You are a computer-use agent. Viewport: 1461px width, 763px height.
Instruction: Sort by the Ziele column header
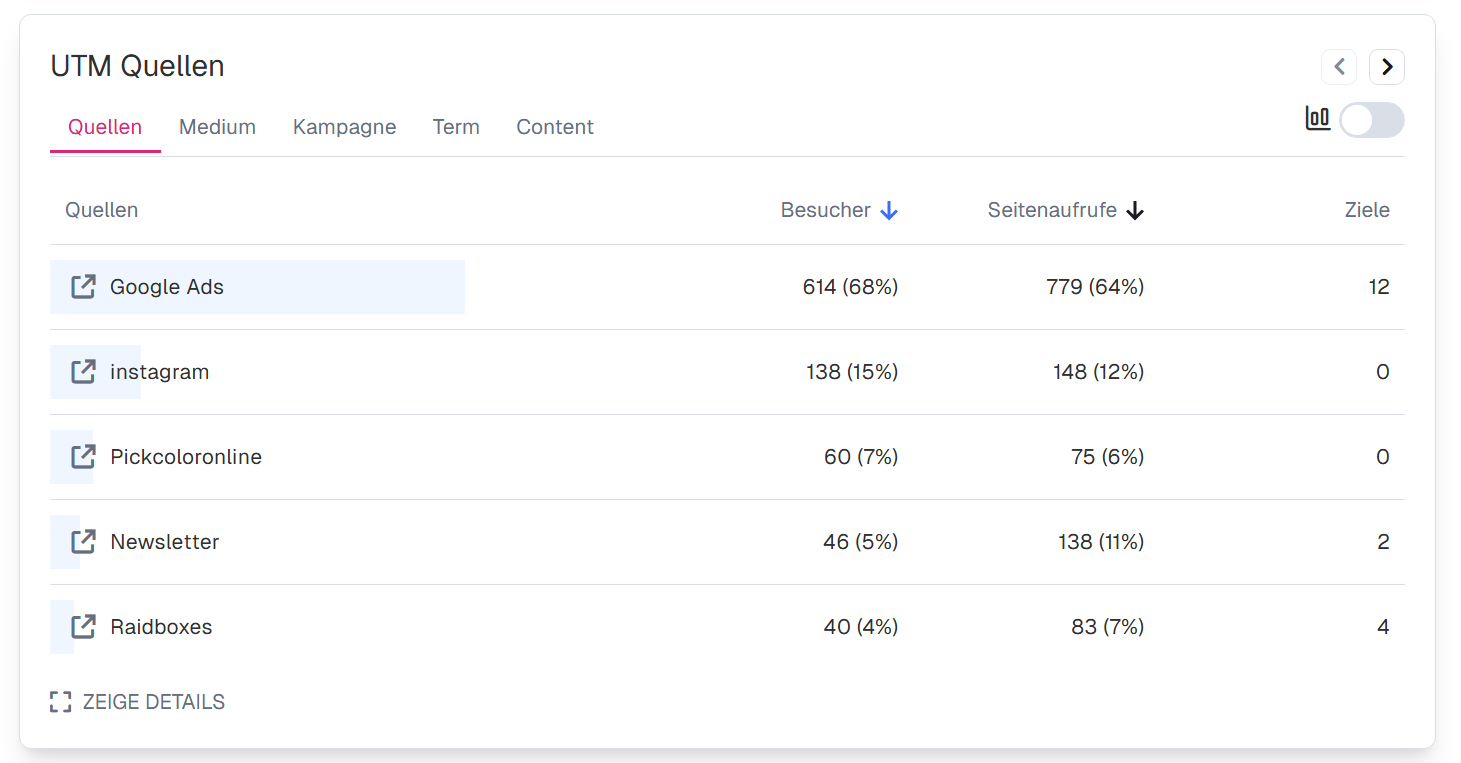click(1366, 210)
